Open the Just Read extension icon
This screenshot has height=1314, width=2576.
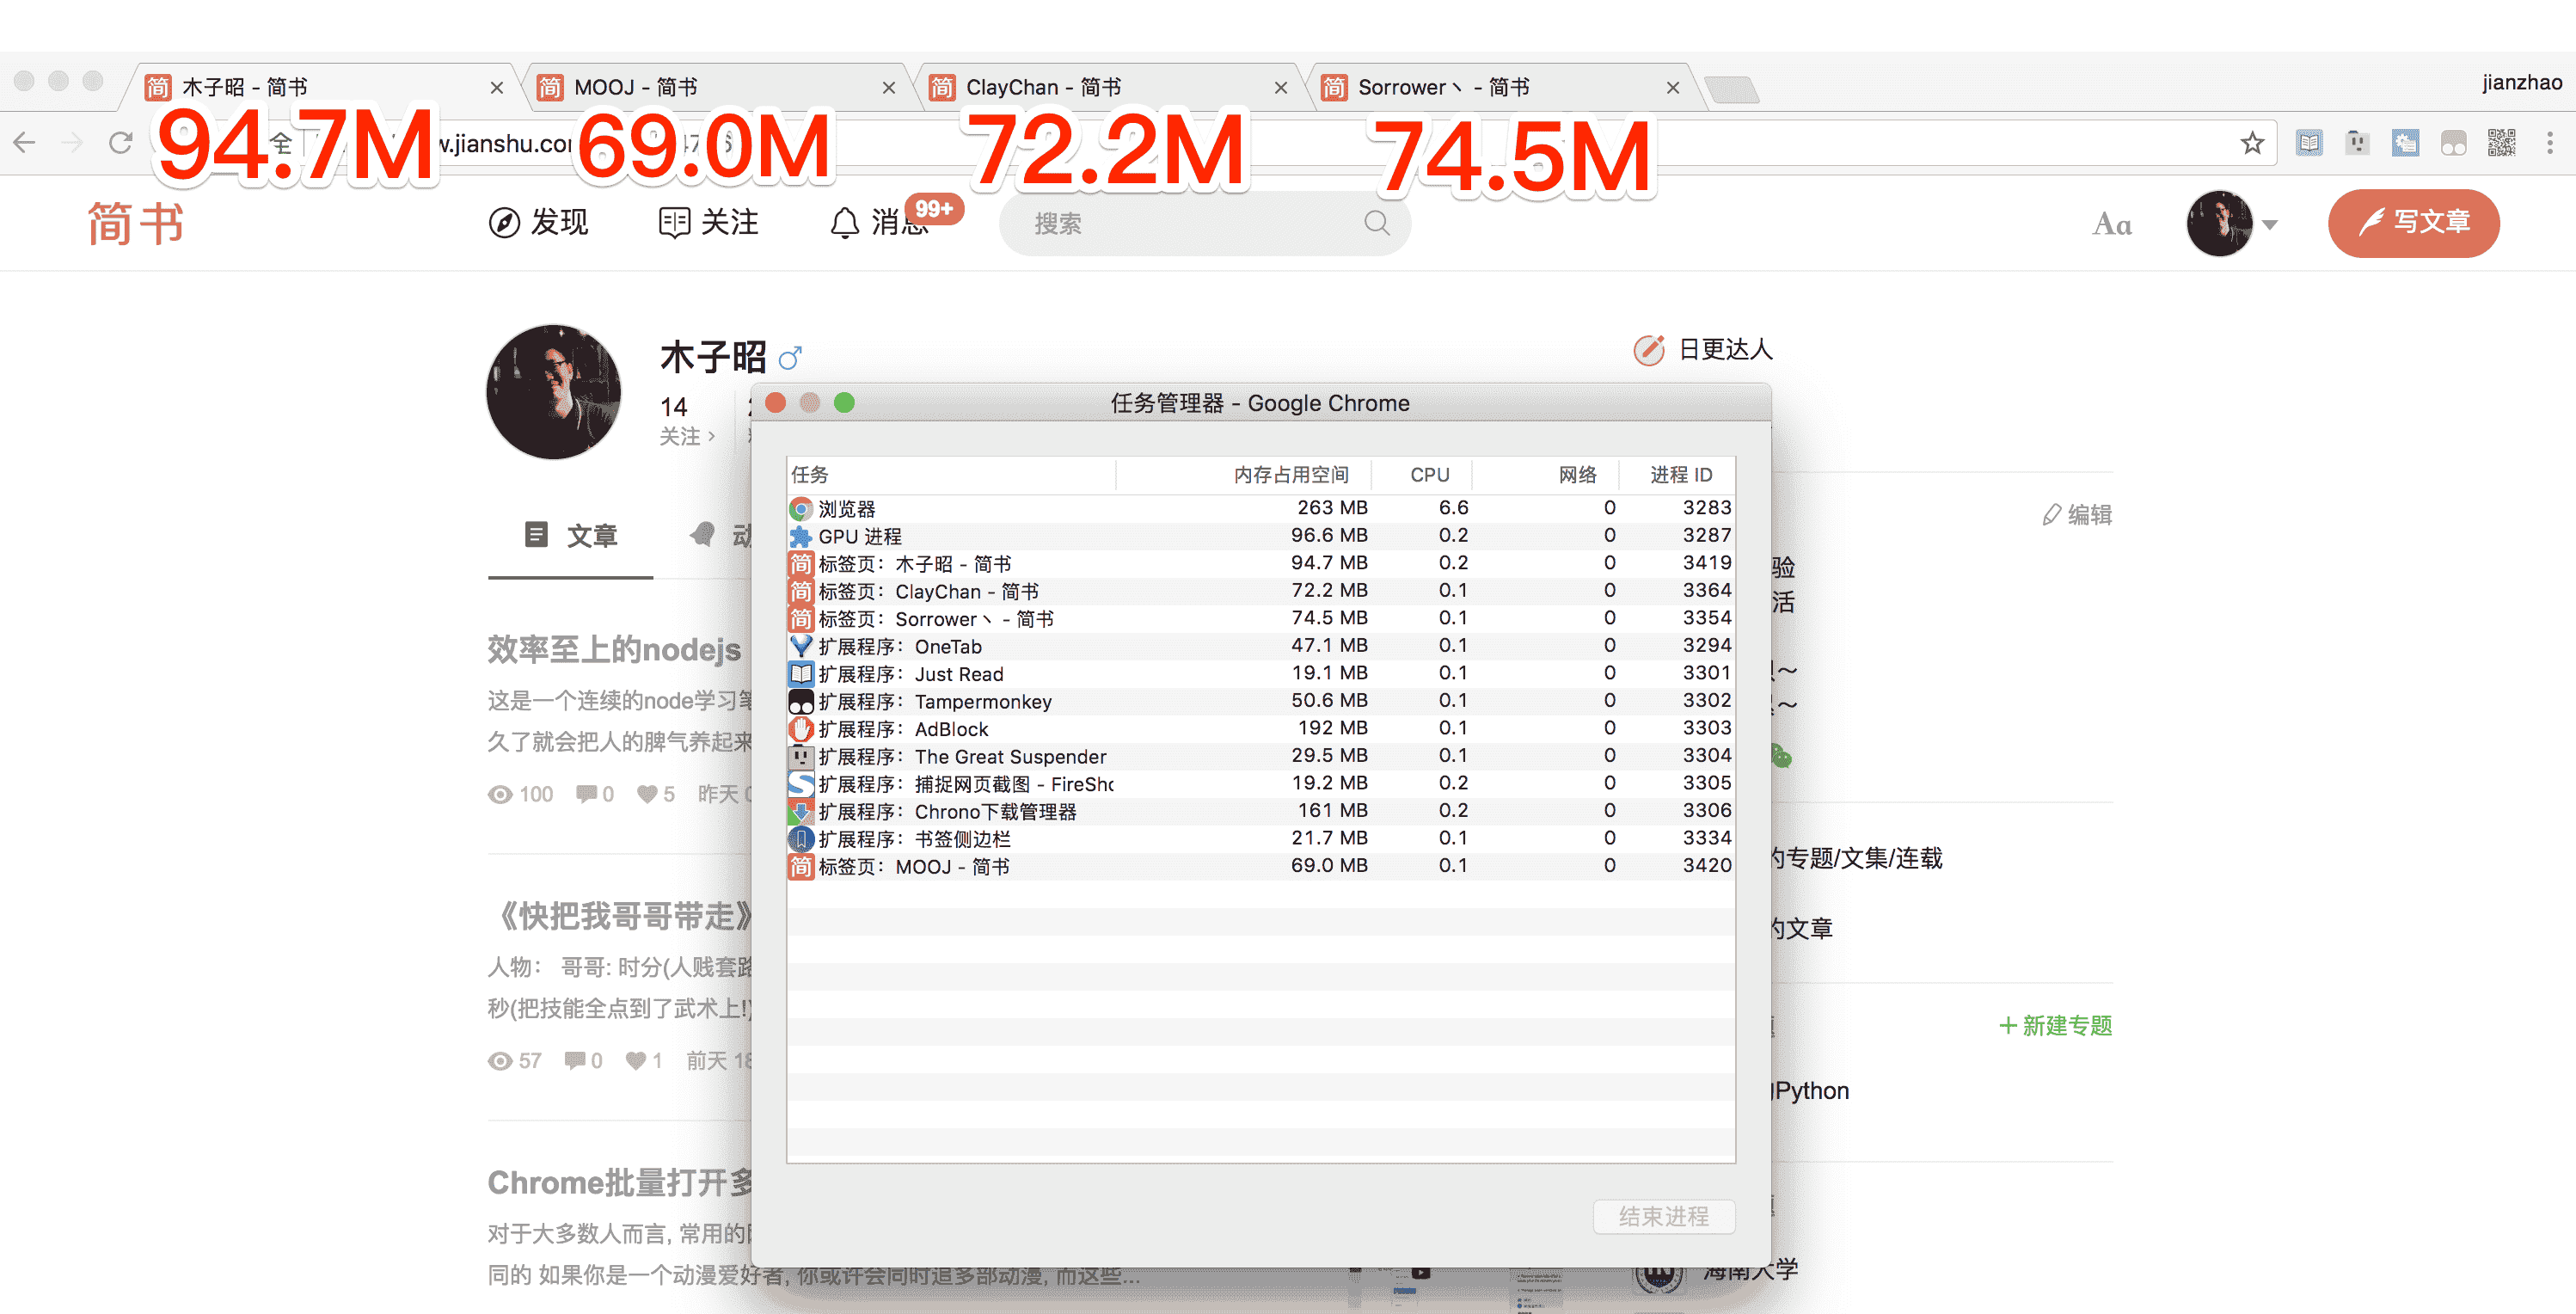click(2308, 143)
